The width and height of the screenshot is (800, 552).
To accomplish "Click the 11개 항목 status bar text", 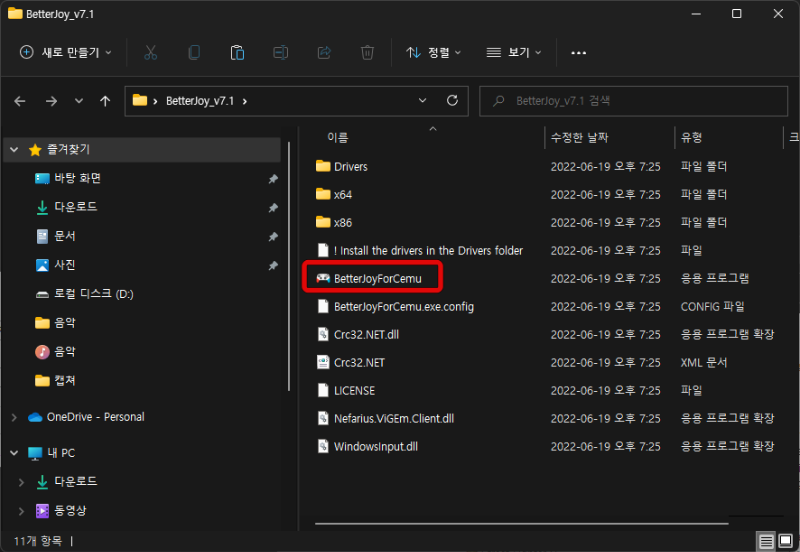I will point(37,541).
